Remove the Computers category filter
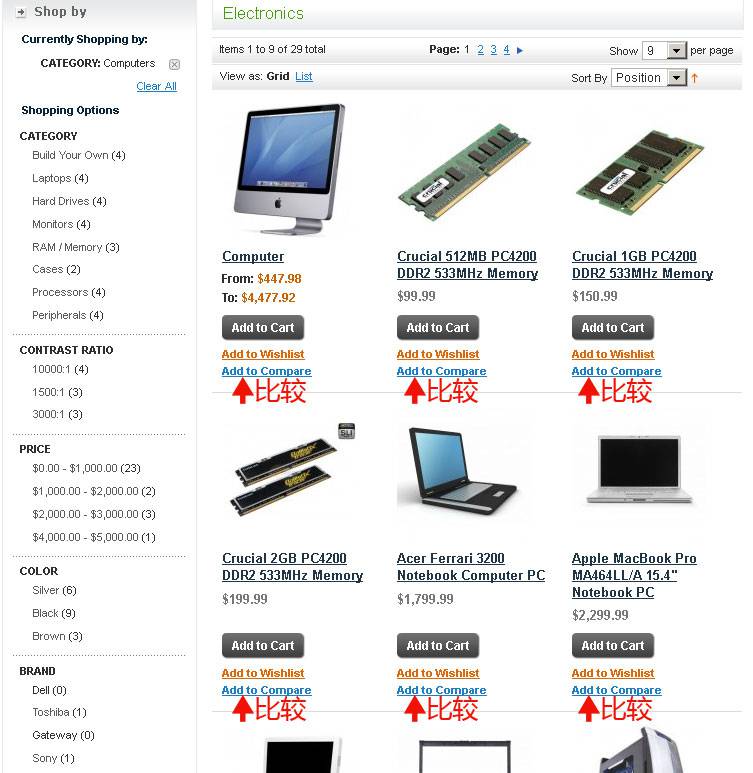 (174, 64)
